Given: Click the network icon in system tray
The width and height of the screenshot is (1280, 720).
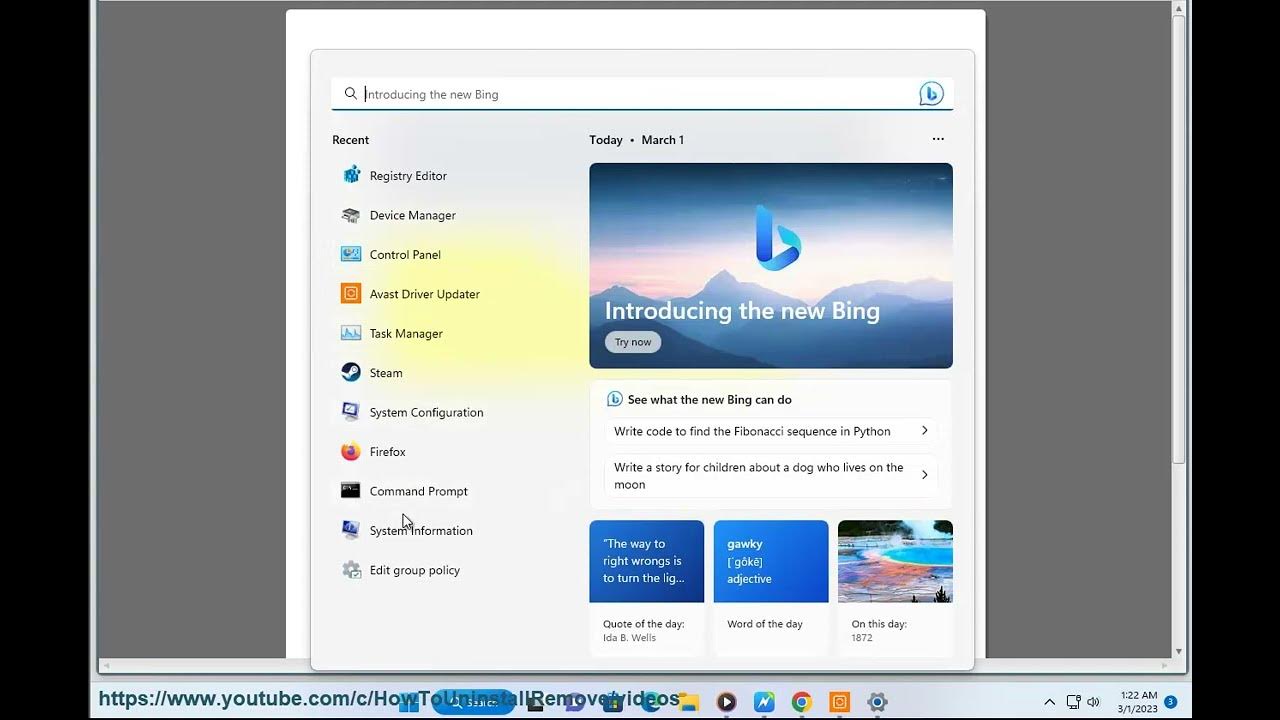Looking at the screenshot, I should point(1073,702).
